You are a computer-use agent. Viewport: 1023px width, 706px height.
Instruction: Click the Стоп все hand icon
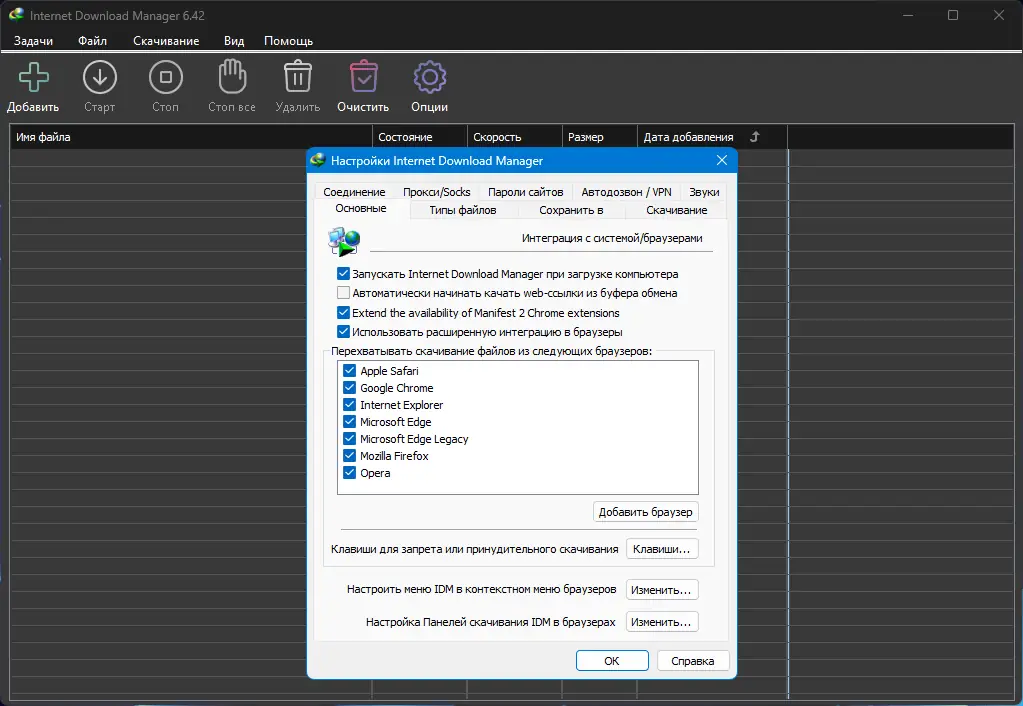tap(232, 77)
